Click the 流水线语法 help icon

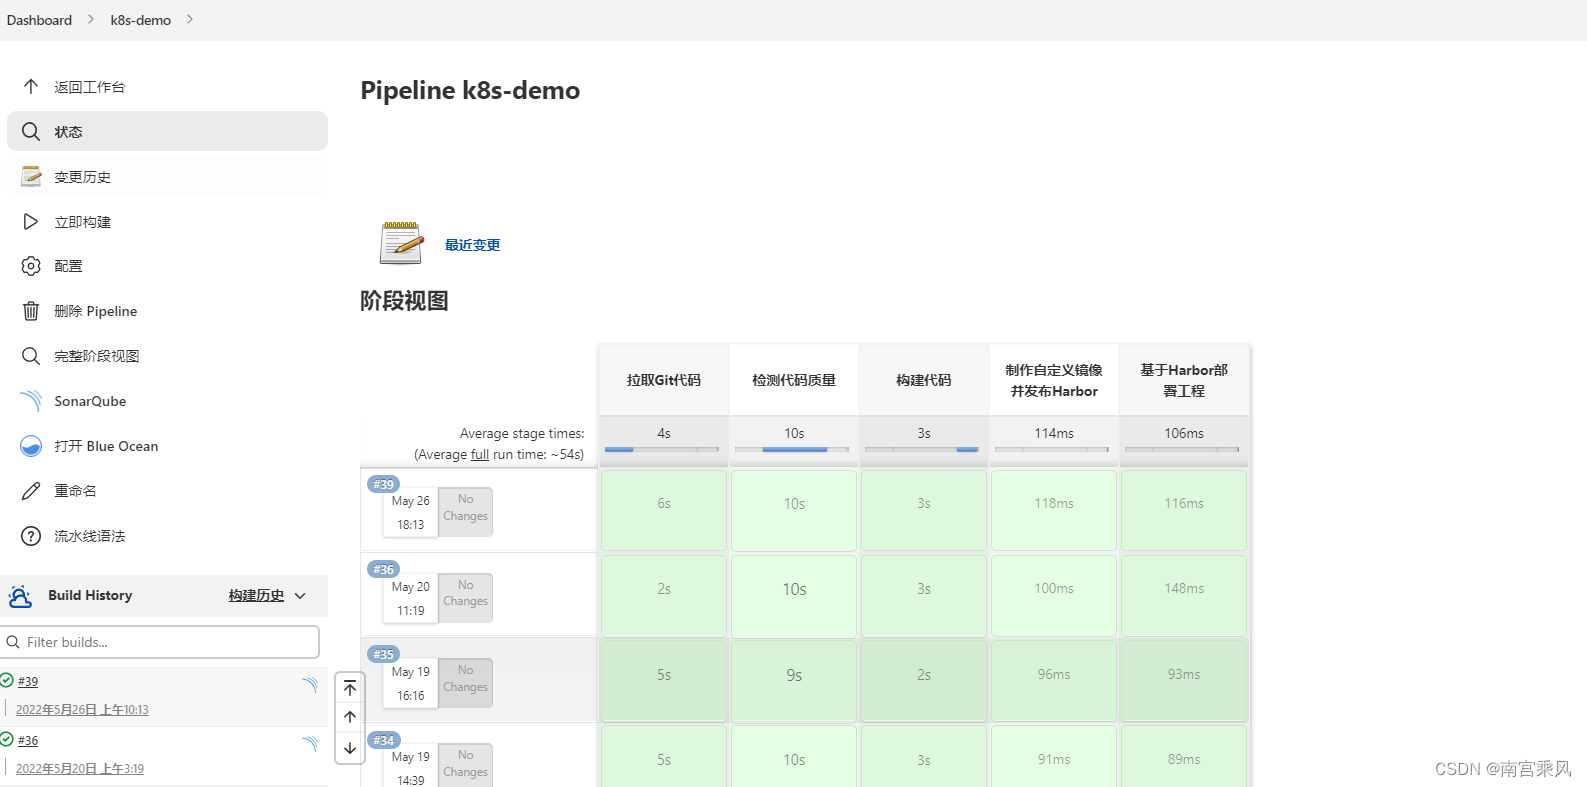click(31, 536)
